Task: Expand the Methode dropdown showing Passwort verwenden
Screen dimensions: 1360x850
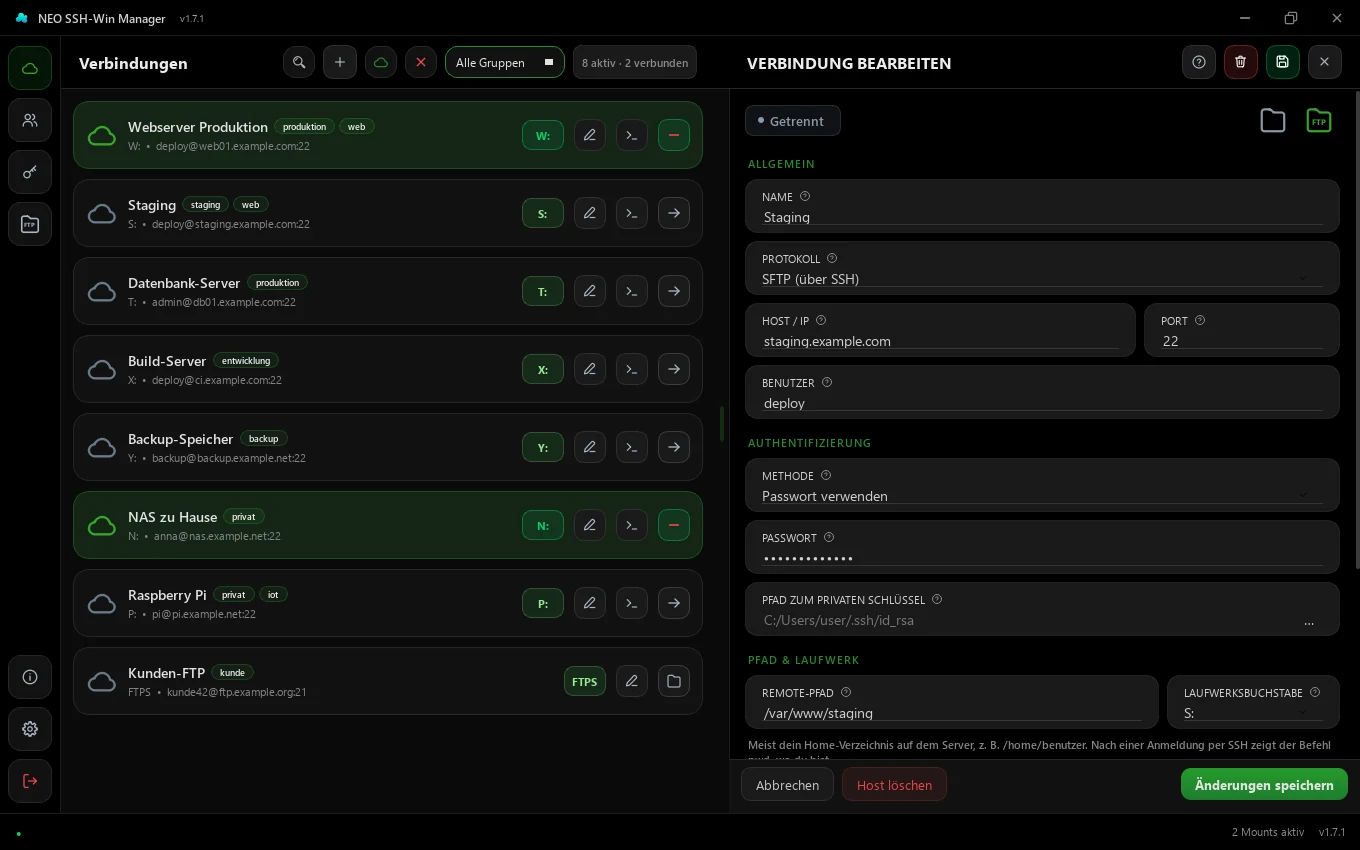Action: click(x=1042, y=496)
